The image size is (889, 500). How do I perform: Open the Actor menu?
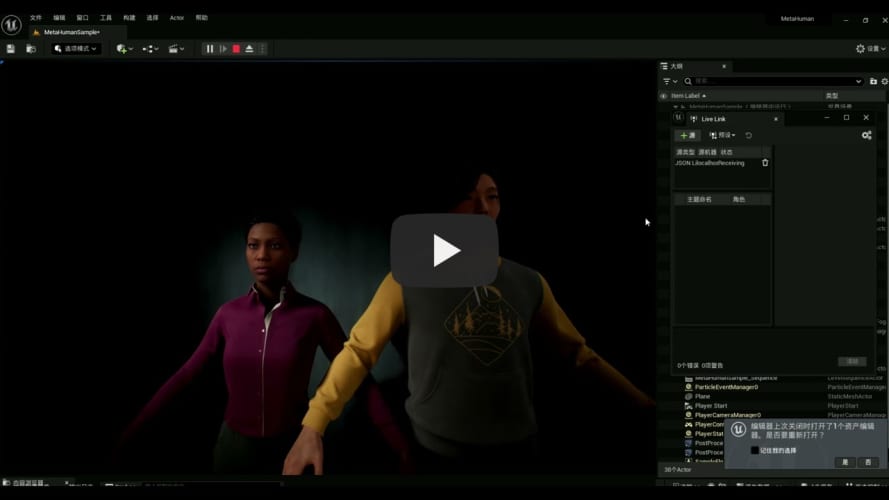coord(177,18)
